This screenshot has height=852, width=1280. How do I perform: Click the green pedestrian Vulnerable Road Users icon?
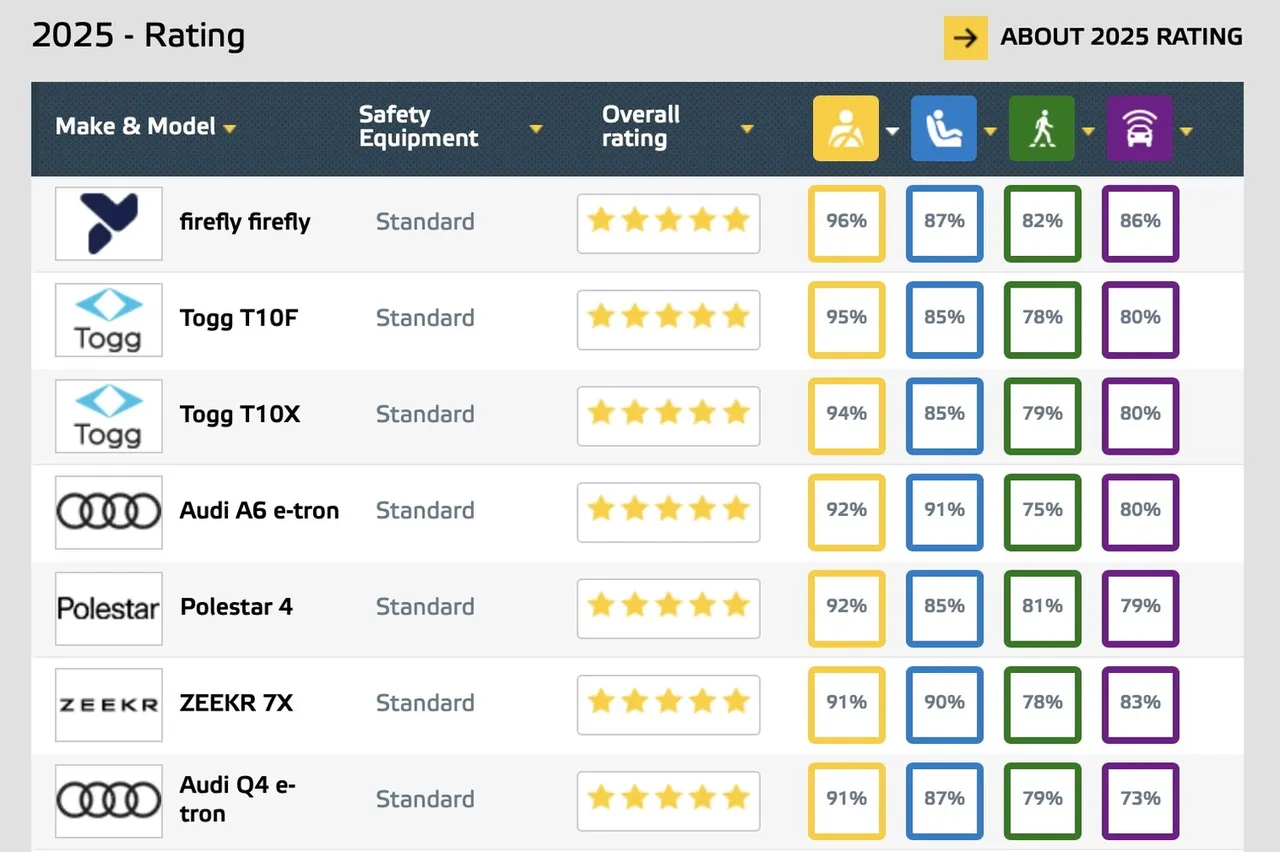(1041, 129)
